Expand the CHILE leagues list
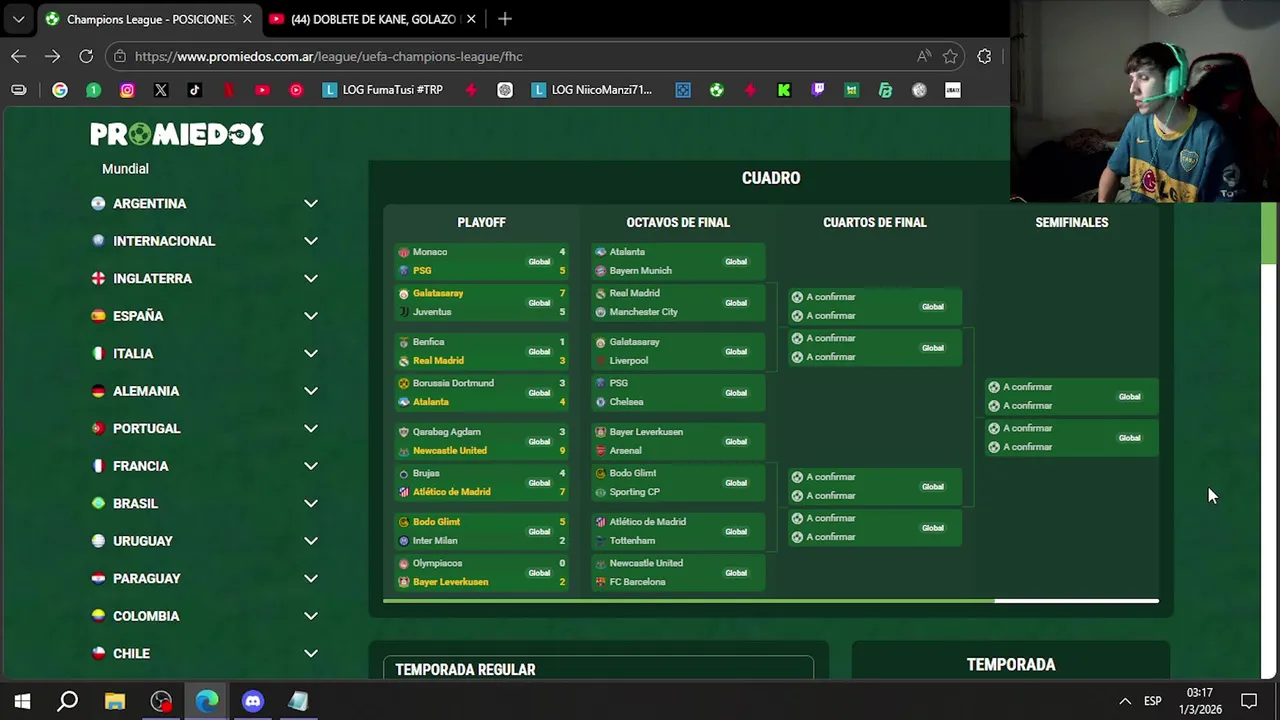Screen dimensions: 1280x720 click(311, 653)
